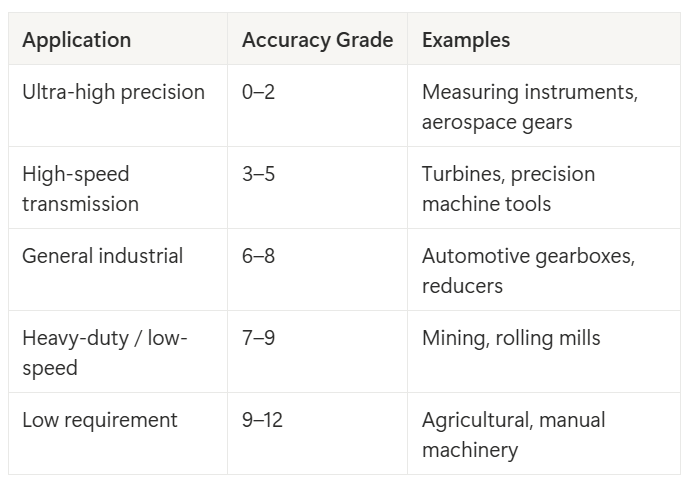Click the Application column header
The height and width of the screenshot is (487, 693).
(77, 41)
